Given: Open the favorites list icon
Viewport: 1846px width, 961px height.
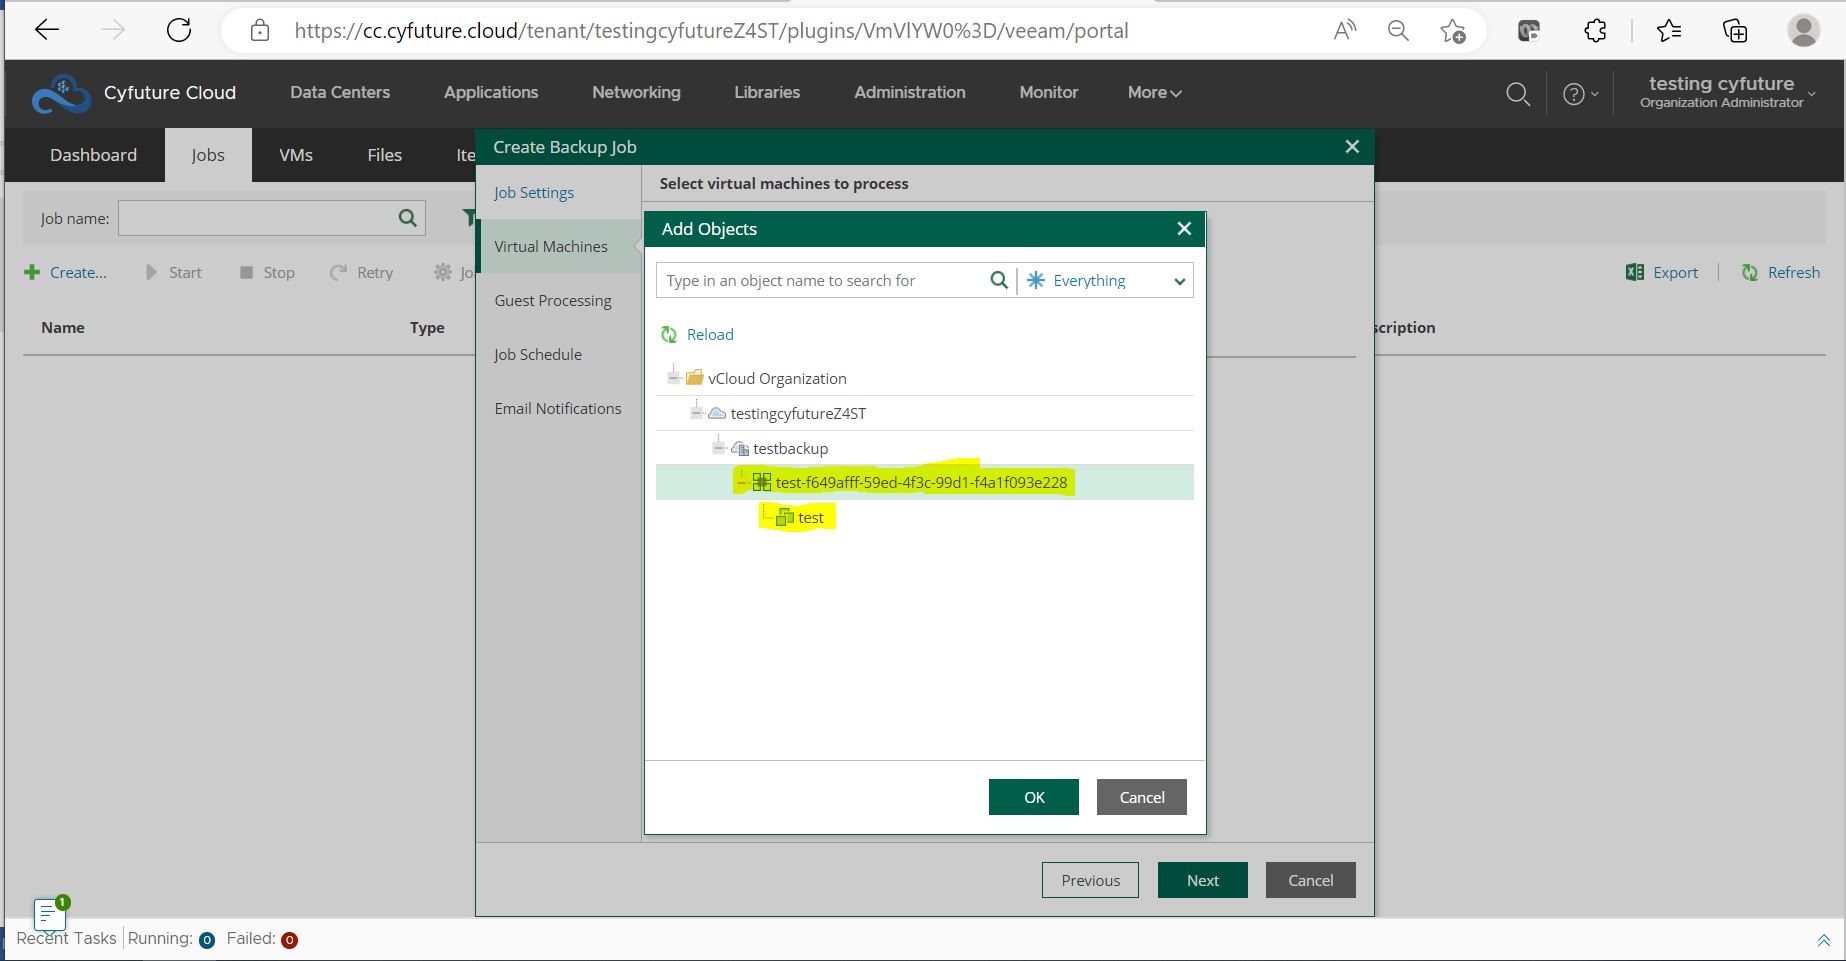Looking at the screenshot, I should point(1669,30).
